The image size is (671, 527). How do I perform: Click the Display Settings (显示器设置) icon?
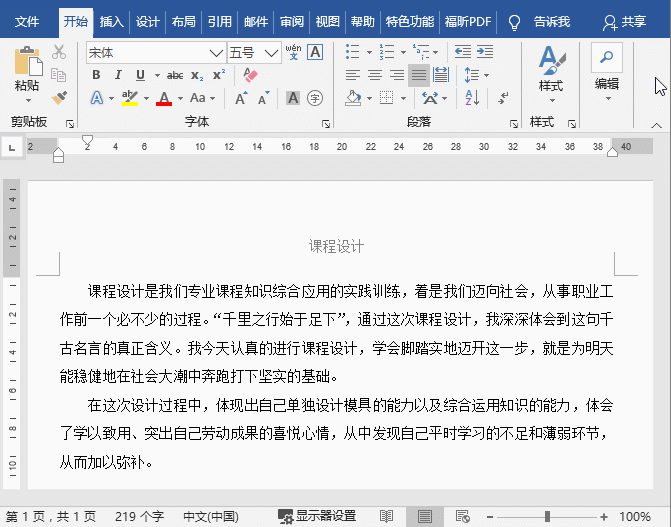click(x=285, y=516)
